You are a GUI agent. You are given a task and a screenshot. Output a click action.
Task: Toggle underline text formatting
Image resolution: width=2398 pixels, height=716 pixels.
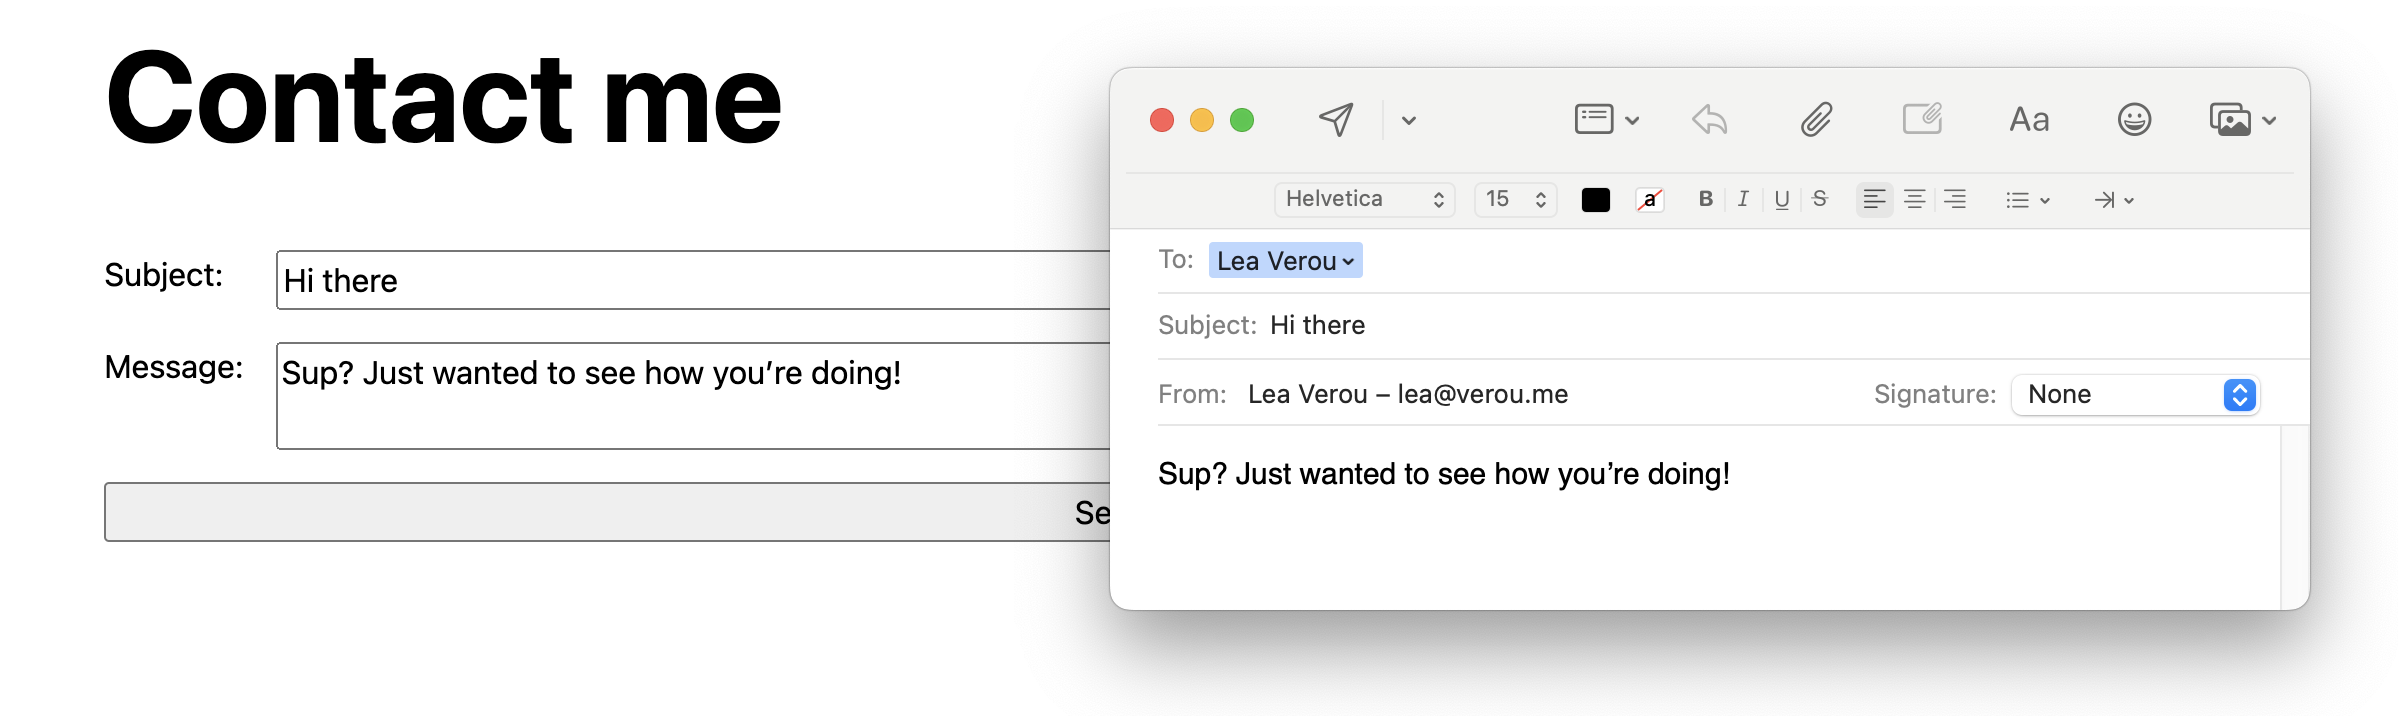point(1782,199)
